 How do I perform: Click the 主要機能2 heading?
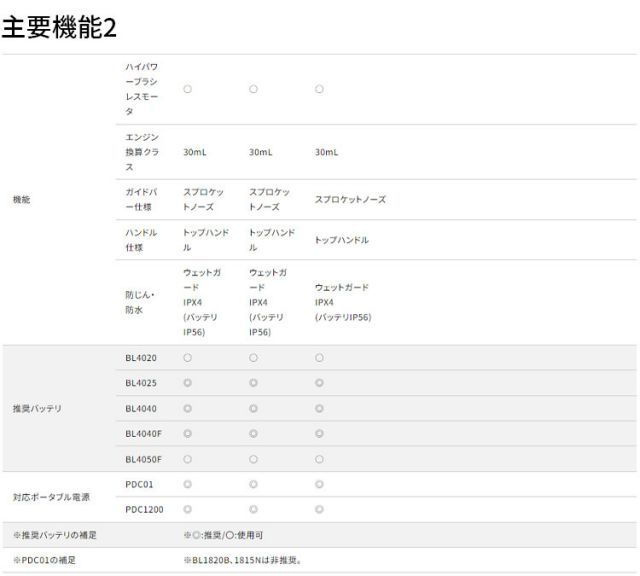[59, 28]
